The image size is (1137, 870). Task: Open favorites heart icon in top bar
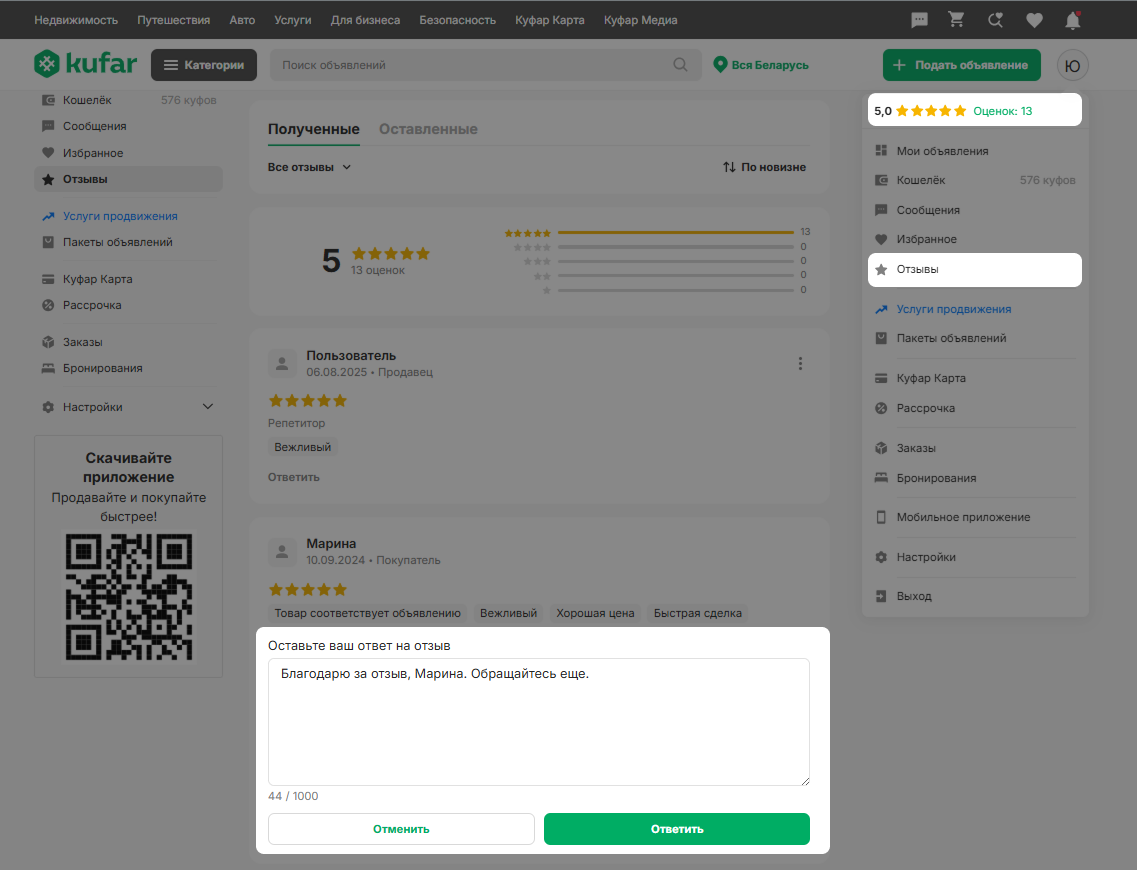[x=1035, y=20]
